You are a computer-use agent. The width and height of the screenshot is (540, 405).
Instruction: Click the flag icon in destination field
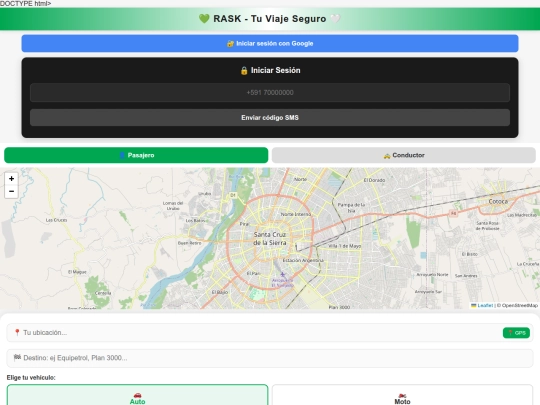(17, 357)
